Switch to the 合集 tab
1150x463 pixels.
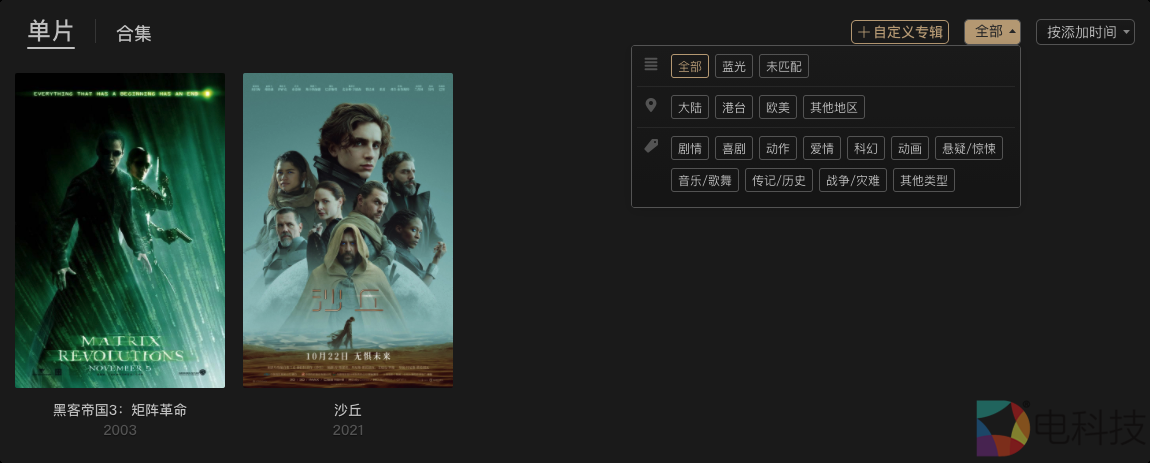133,33
